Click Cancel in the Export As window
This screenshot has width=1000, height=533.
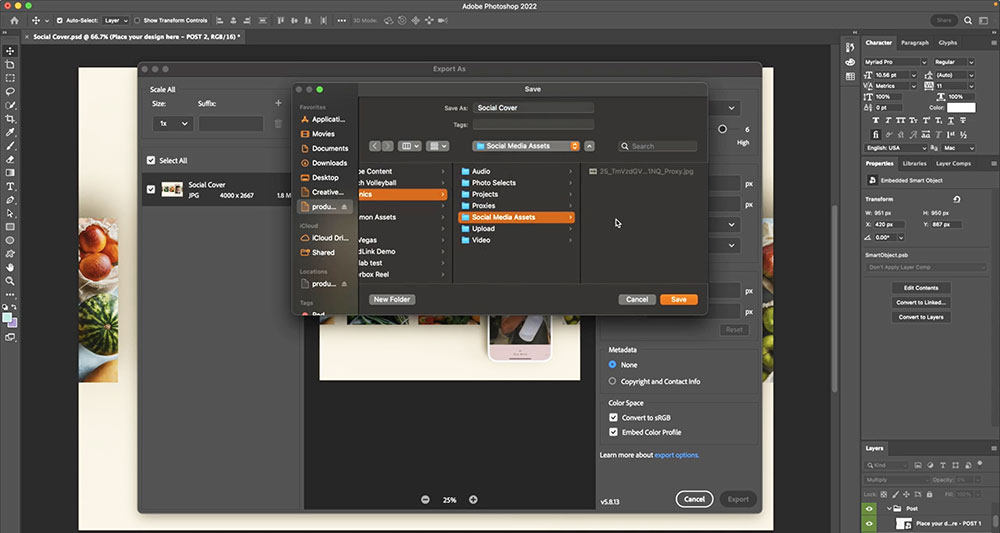click(695, 499)
